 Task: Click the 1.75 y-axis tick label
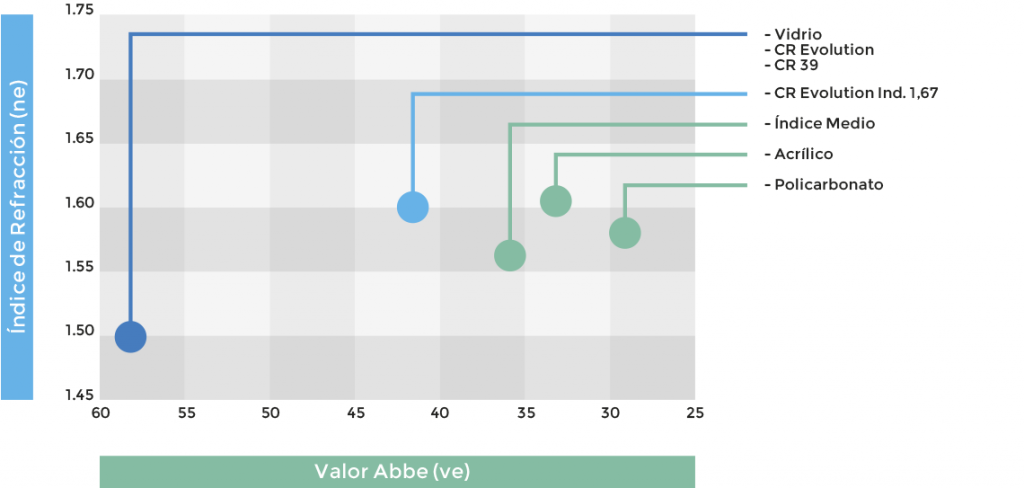click(77, 10)
